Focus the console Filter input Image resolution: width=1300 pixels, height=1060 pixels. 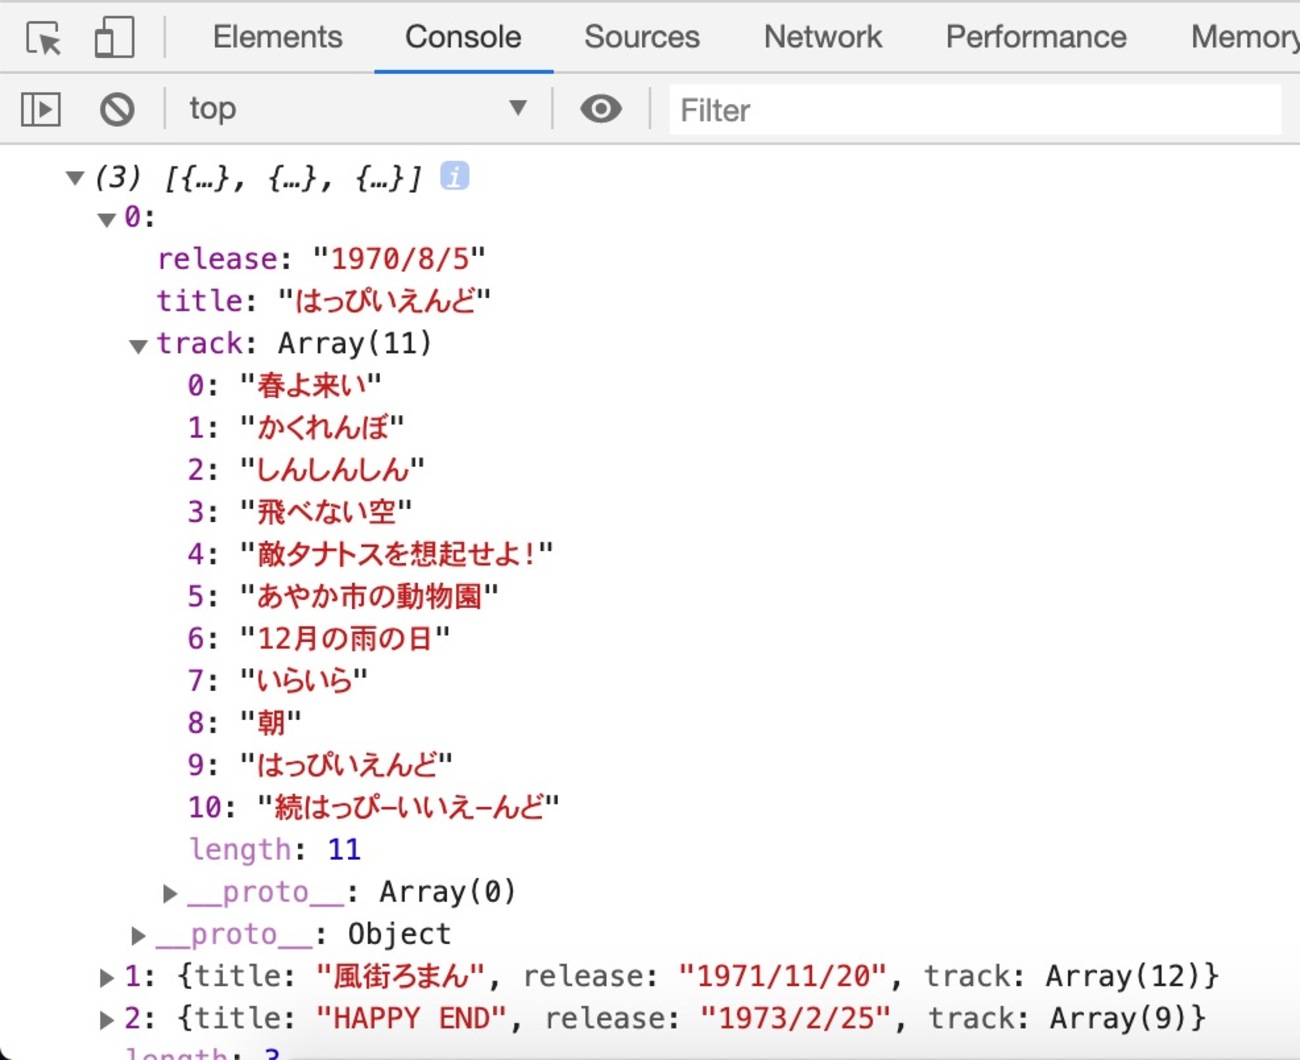(975, 110)
